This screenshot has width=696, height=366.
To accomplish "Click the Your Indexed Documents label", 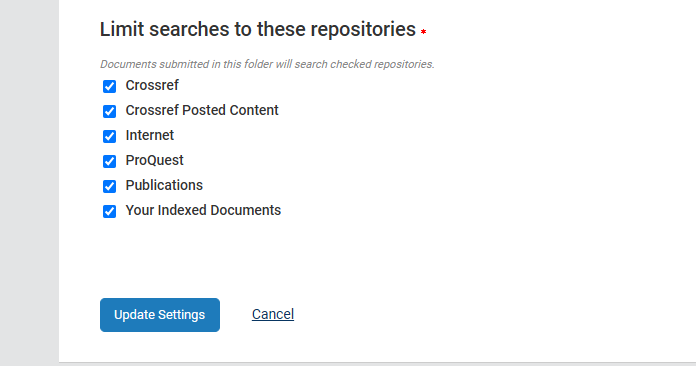I will (203, 210).
